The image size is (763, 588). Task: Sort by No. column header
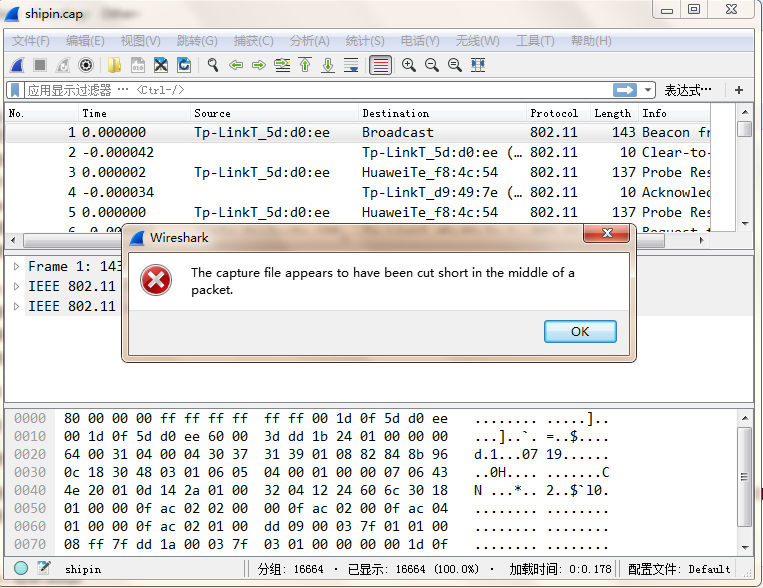[x=42, y=113]
